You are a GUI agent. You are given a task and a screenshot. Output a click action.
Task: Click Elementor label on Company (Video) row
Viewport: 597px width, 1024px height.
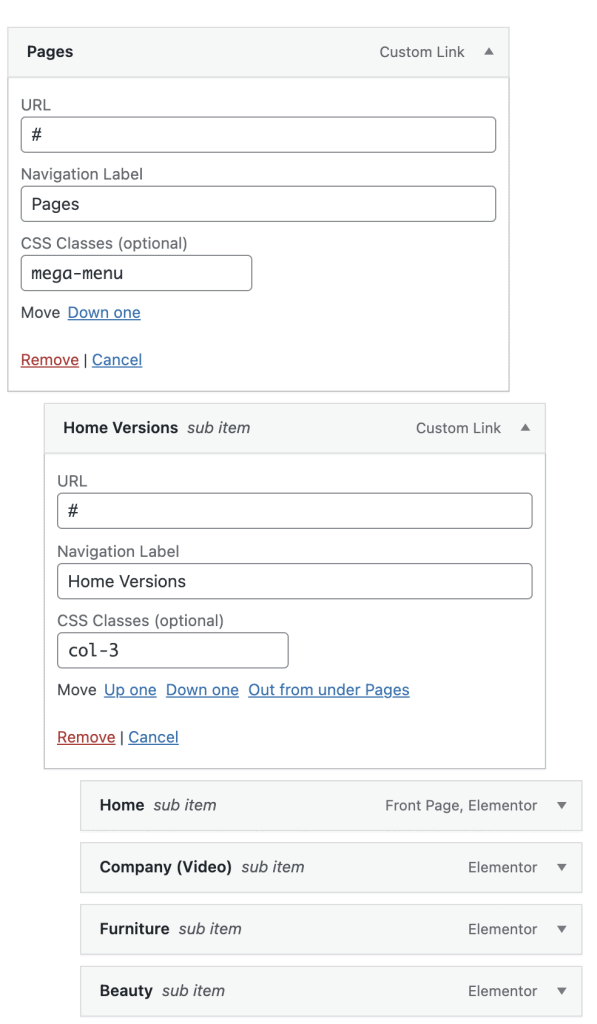[x=503, y=867]
